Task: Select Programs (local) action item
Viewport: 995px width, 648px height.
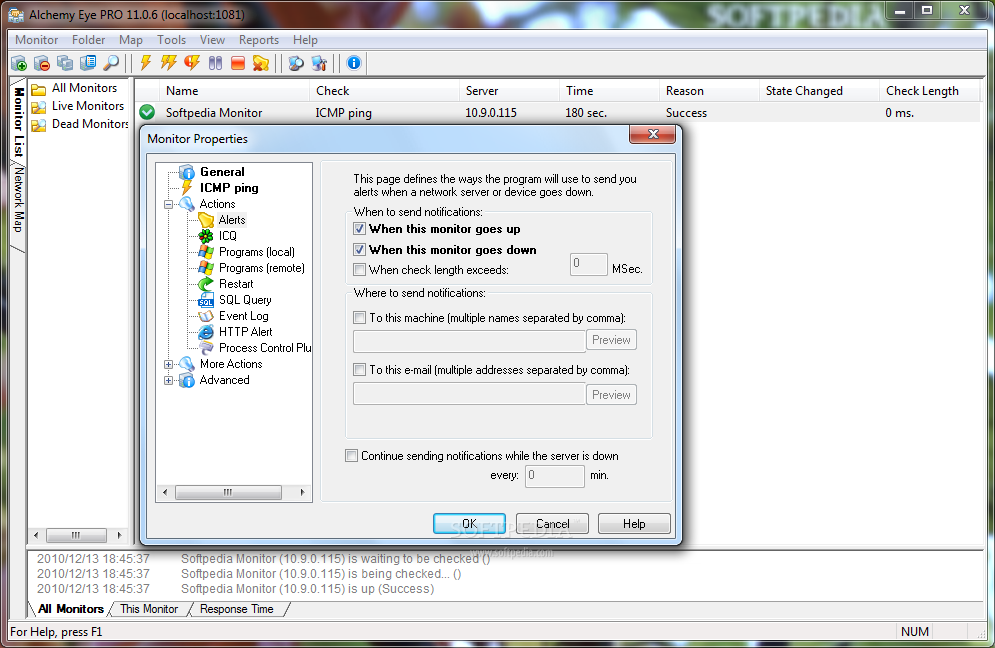Action: (256, 252)
